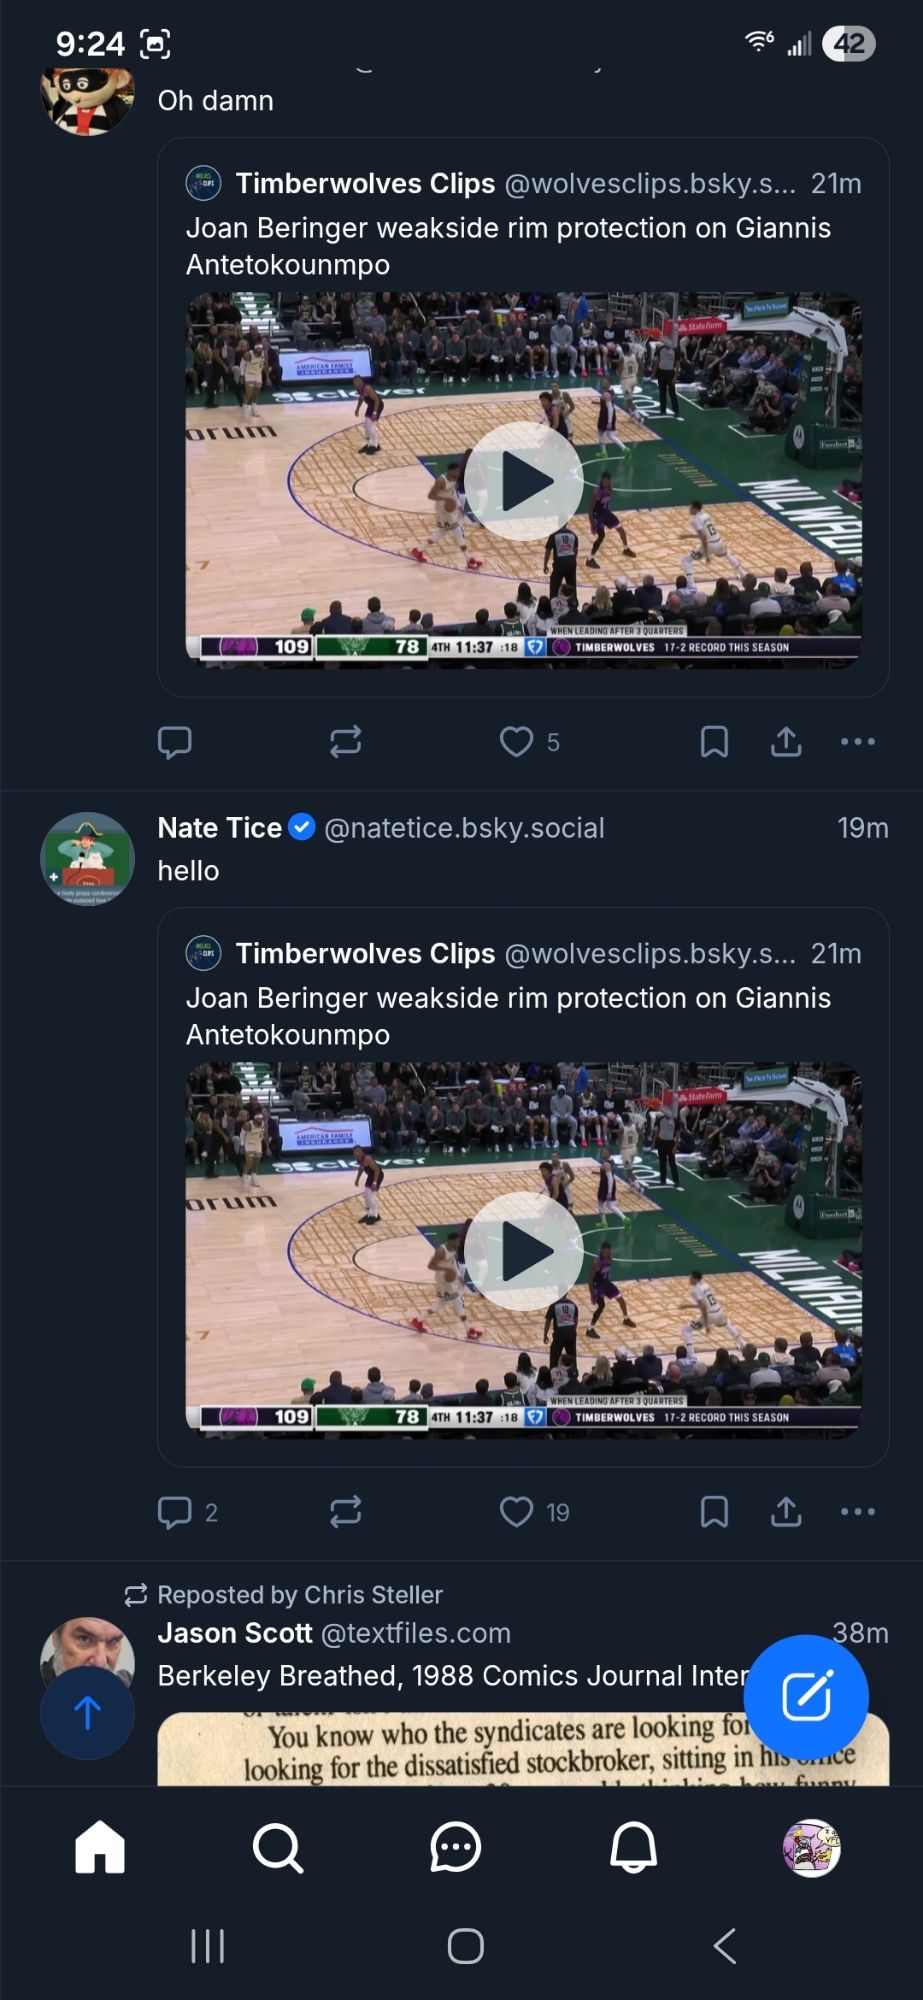Play the Timberwolves clip in Nate Tice's post

524,1251
